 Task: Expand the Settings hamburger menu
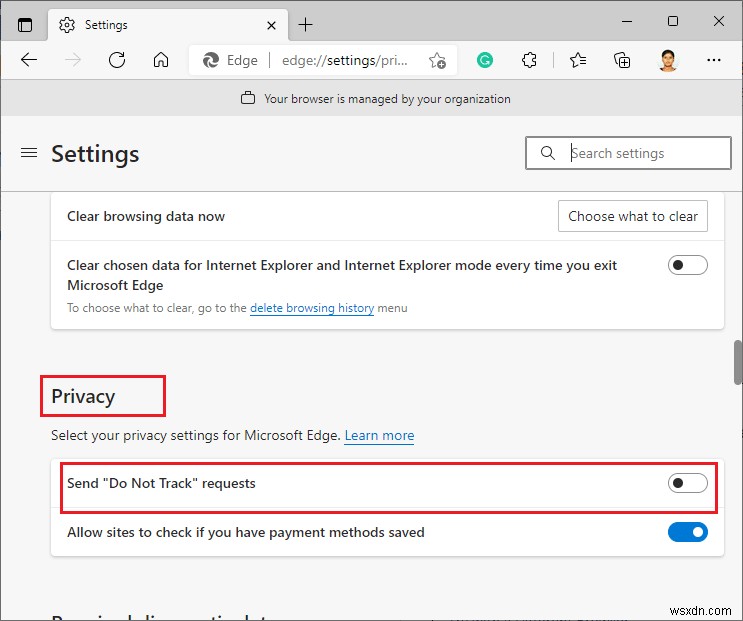pyautogui.click(x=29, y=153)
